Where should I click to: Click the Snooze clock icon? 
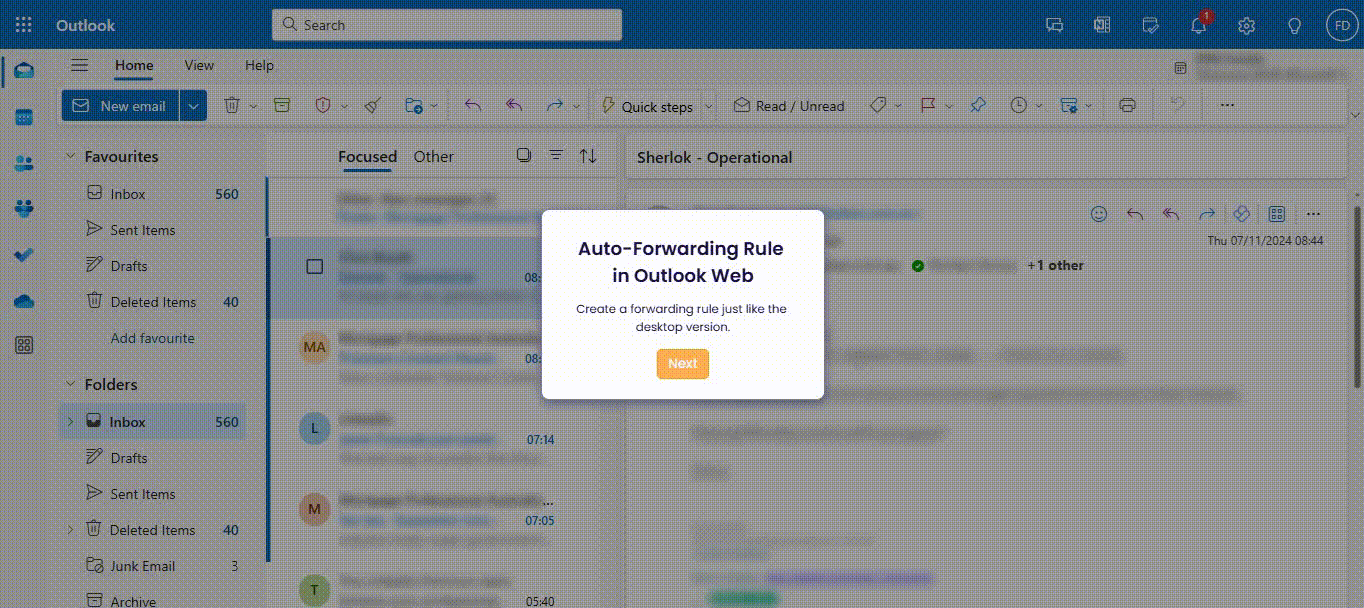click(1018, 105)
